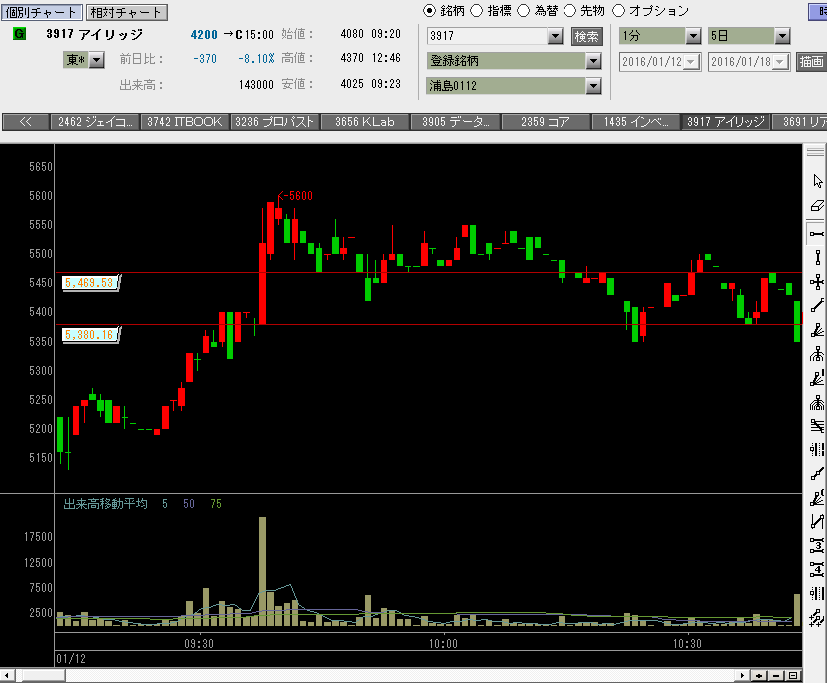Select the first arc lines tool
Viewport: 827px width, 683px height.
coord(817,354)
